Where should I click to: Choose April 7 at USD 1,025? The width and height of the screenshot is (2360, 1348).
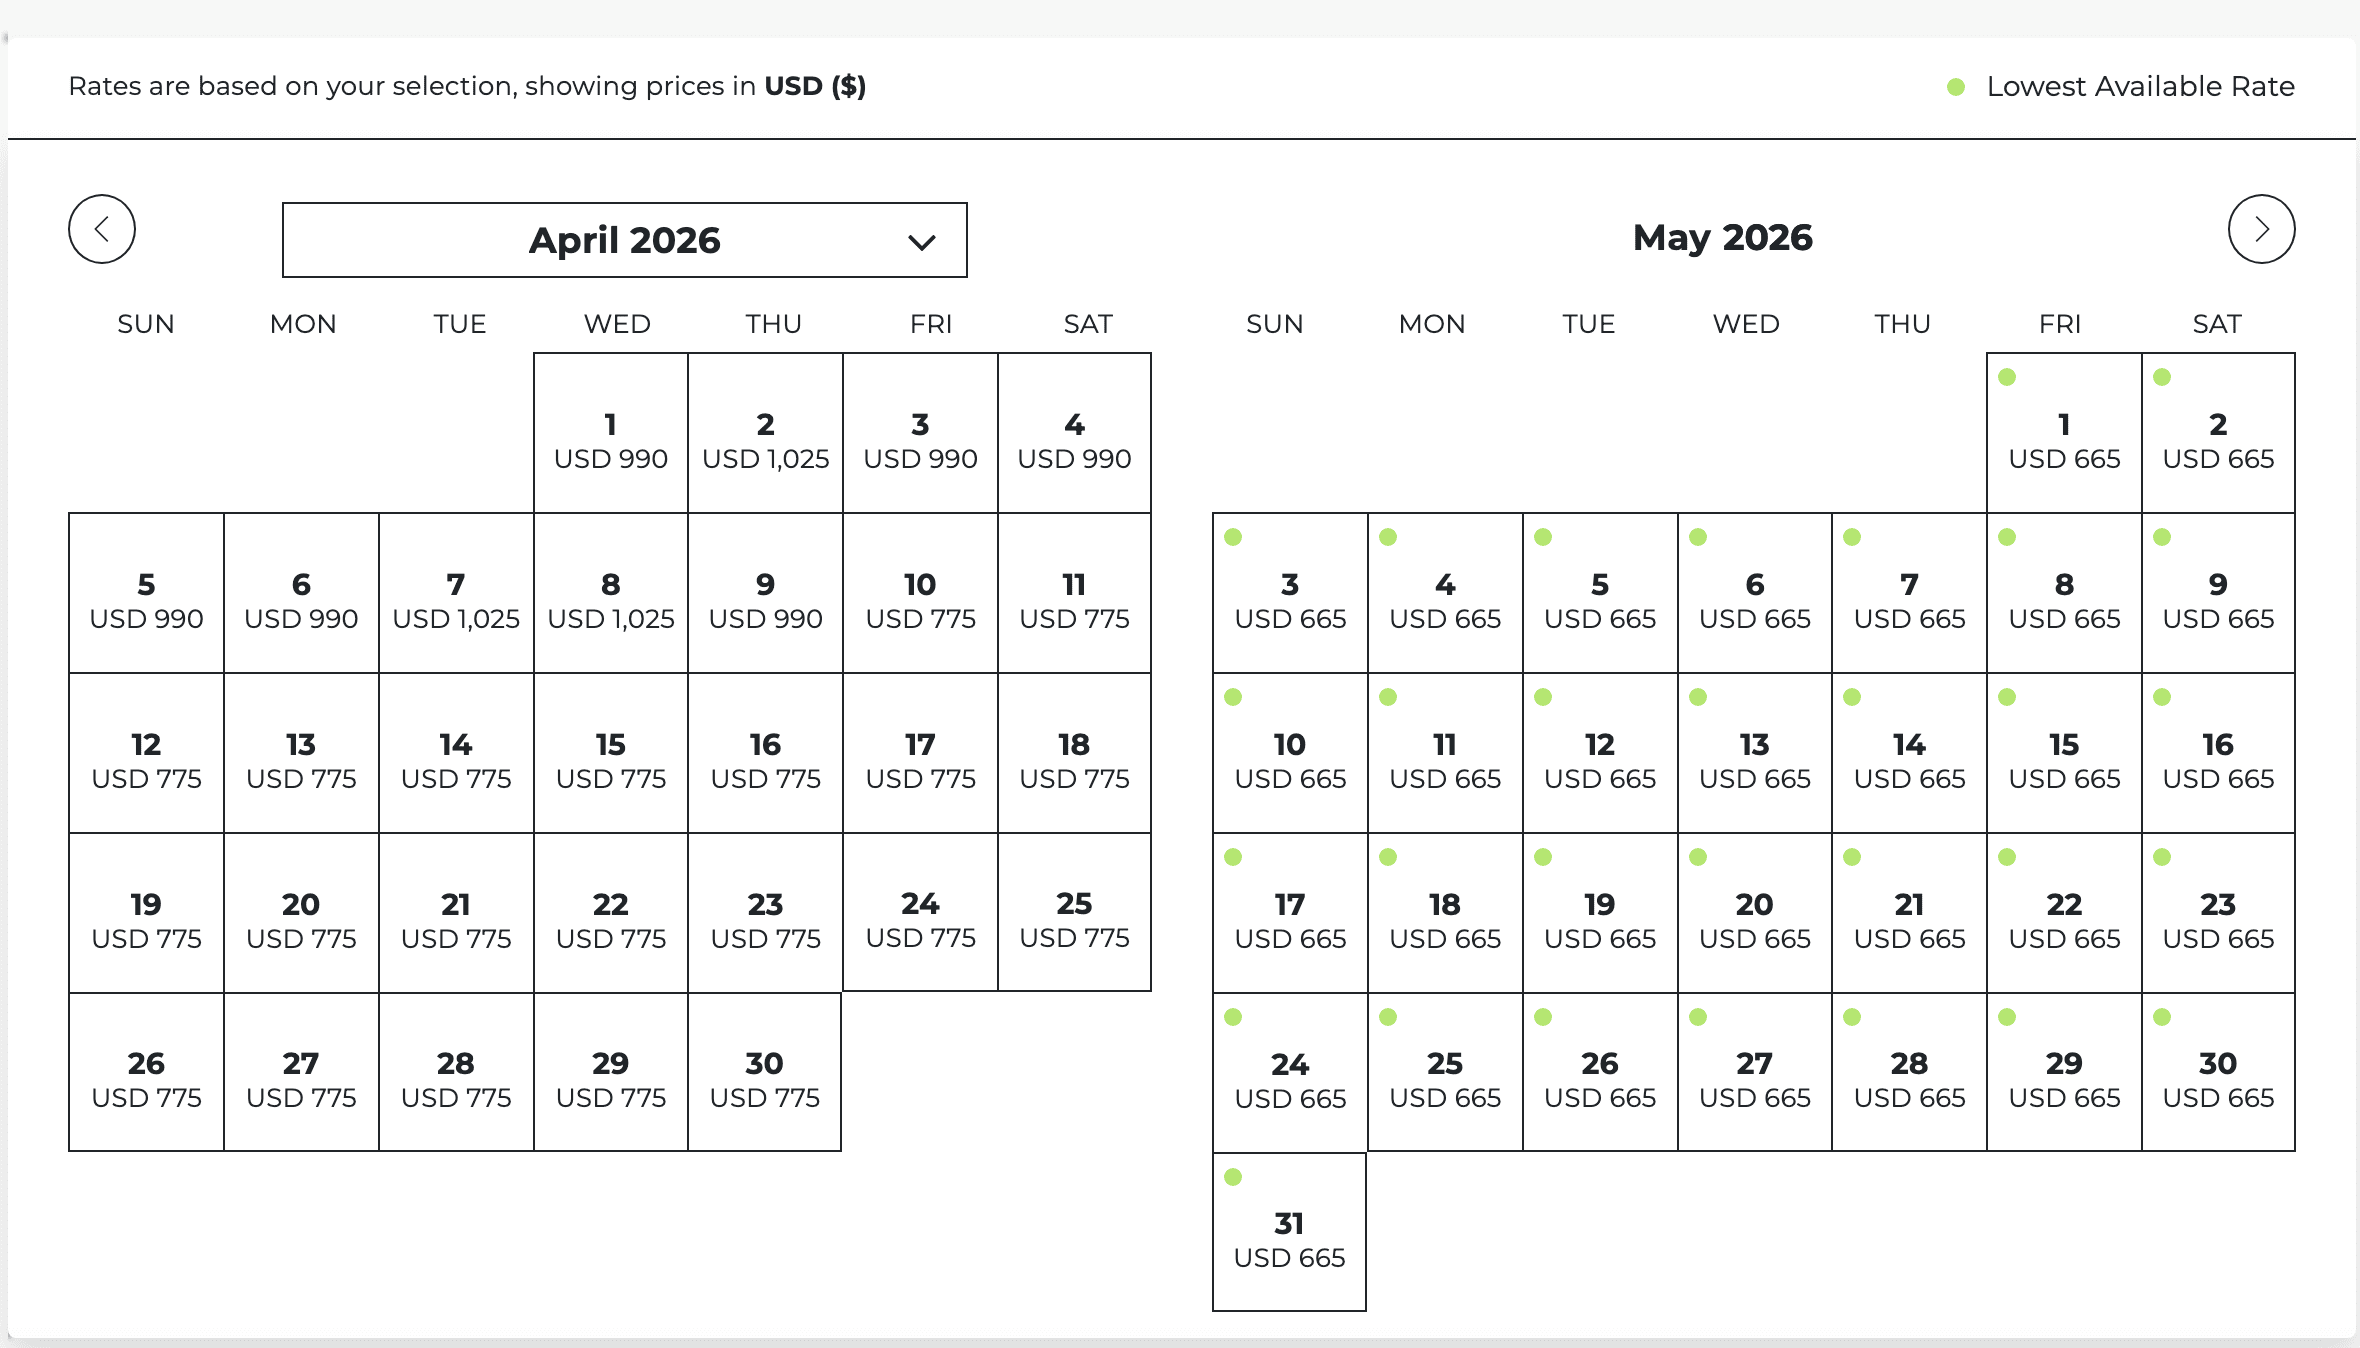[456, 594]
